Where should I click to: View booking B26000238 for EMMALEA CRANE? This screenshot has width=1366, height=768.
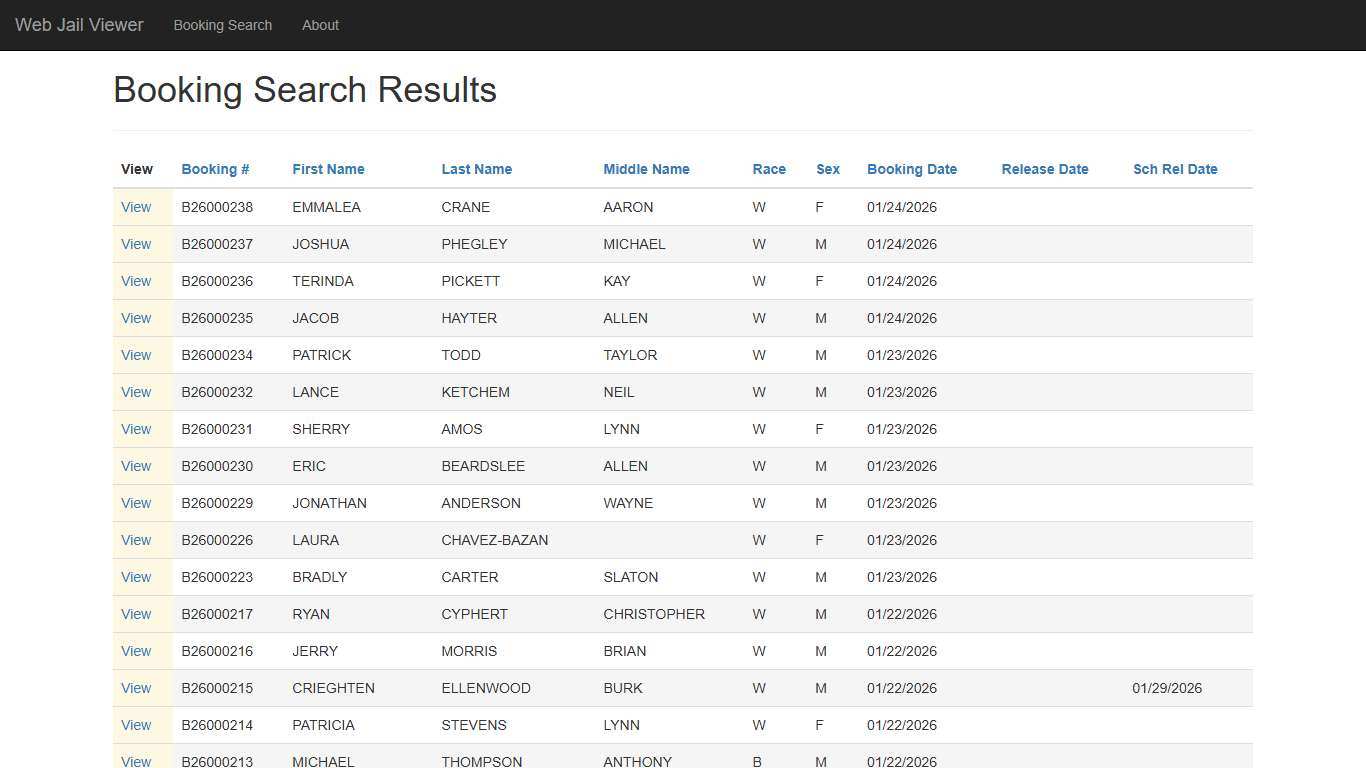[x=136, y=207]
